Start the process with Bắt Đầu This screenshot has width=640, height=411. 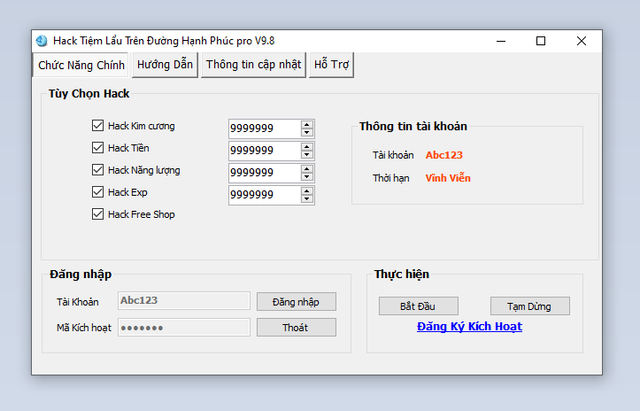[418, 306]
